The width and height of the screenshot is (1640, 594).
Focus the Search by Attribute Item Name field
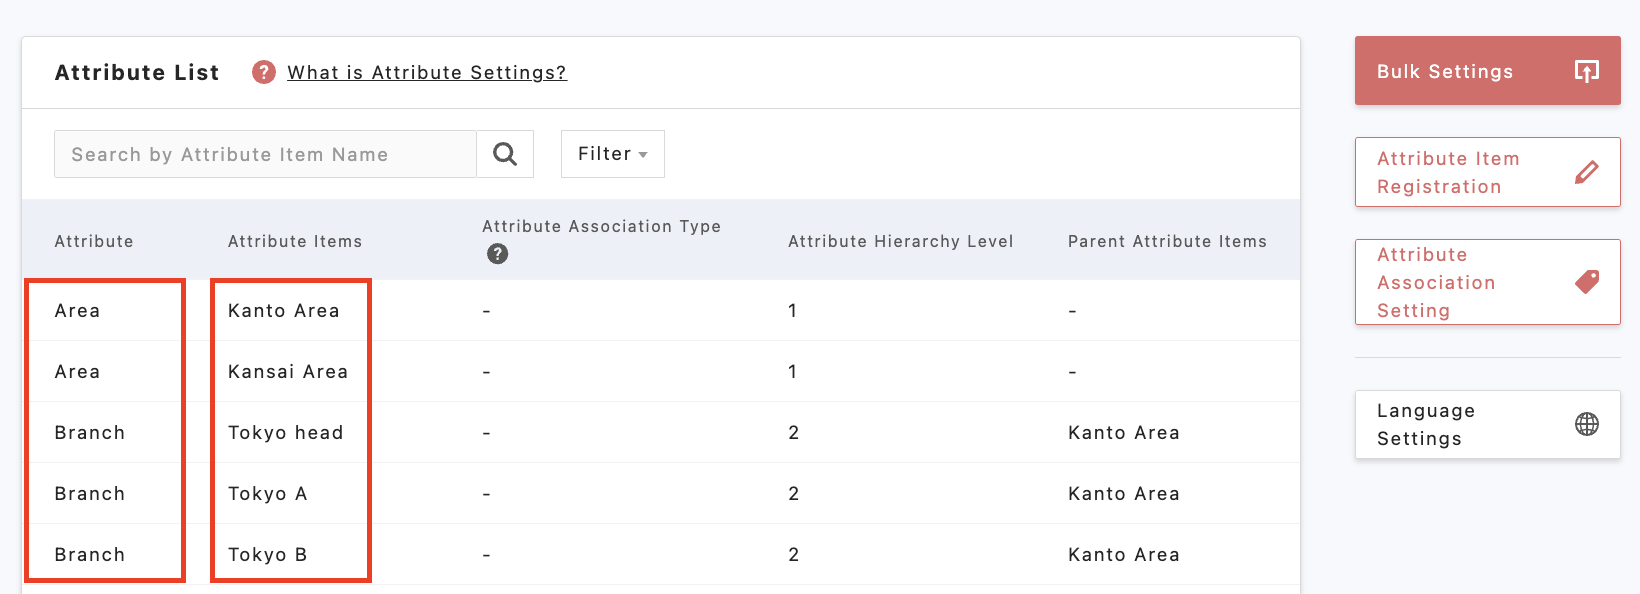[x=265, y=154]
